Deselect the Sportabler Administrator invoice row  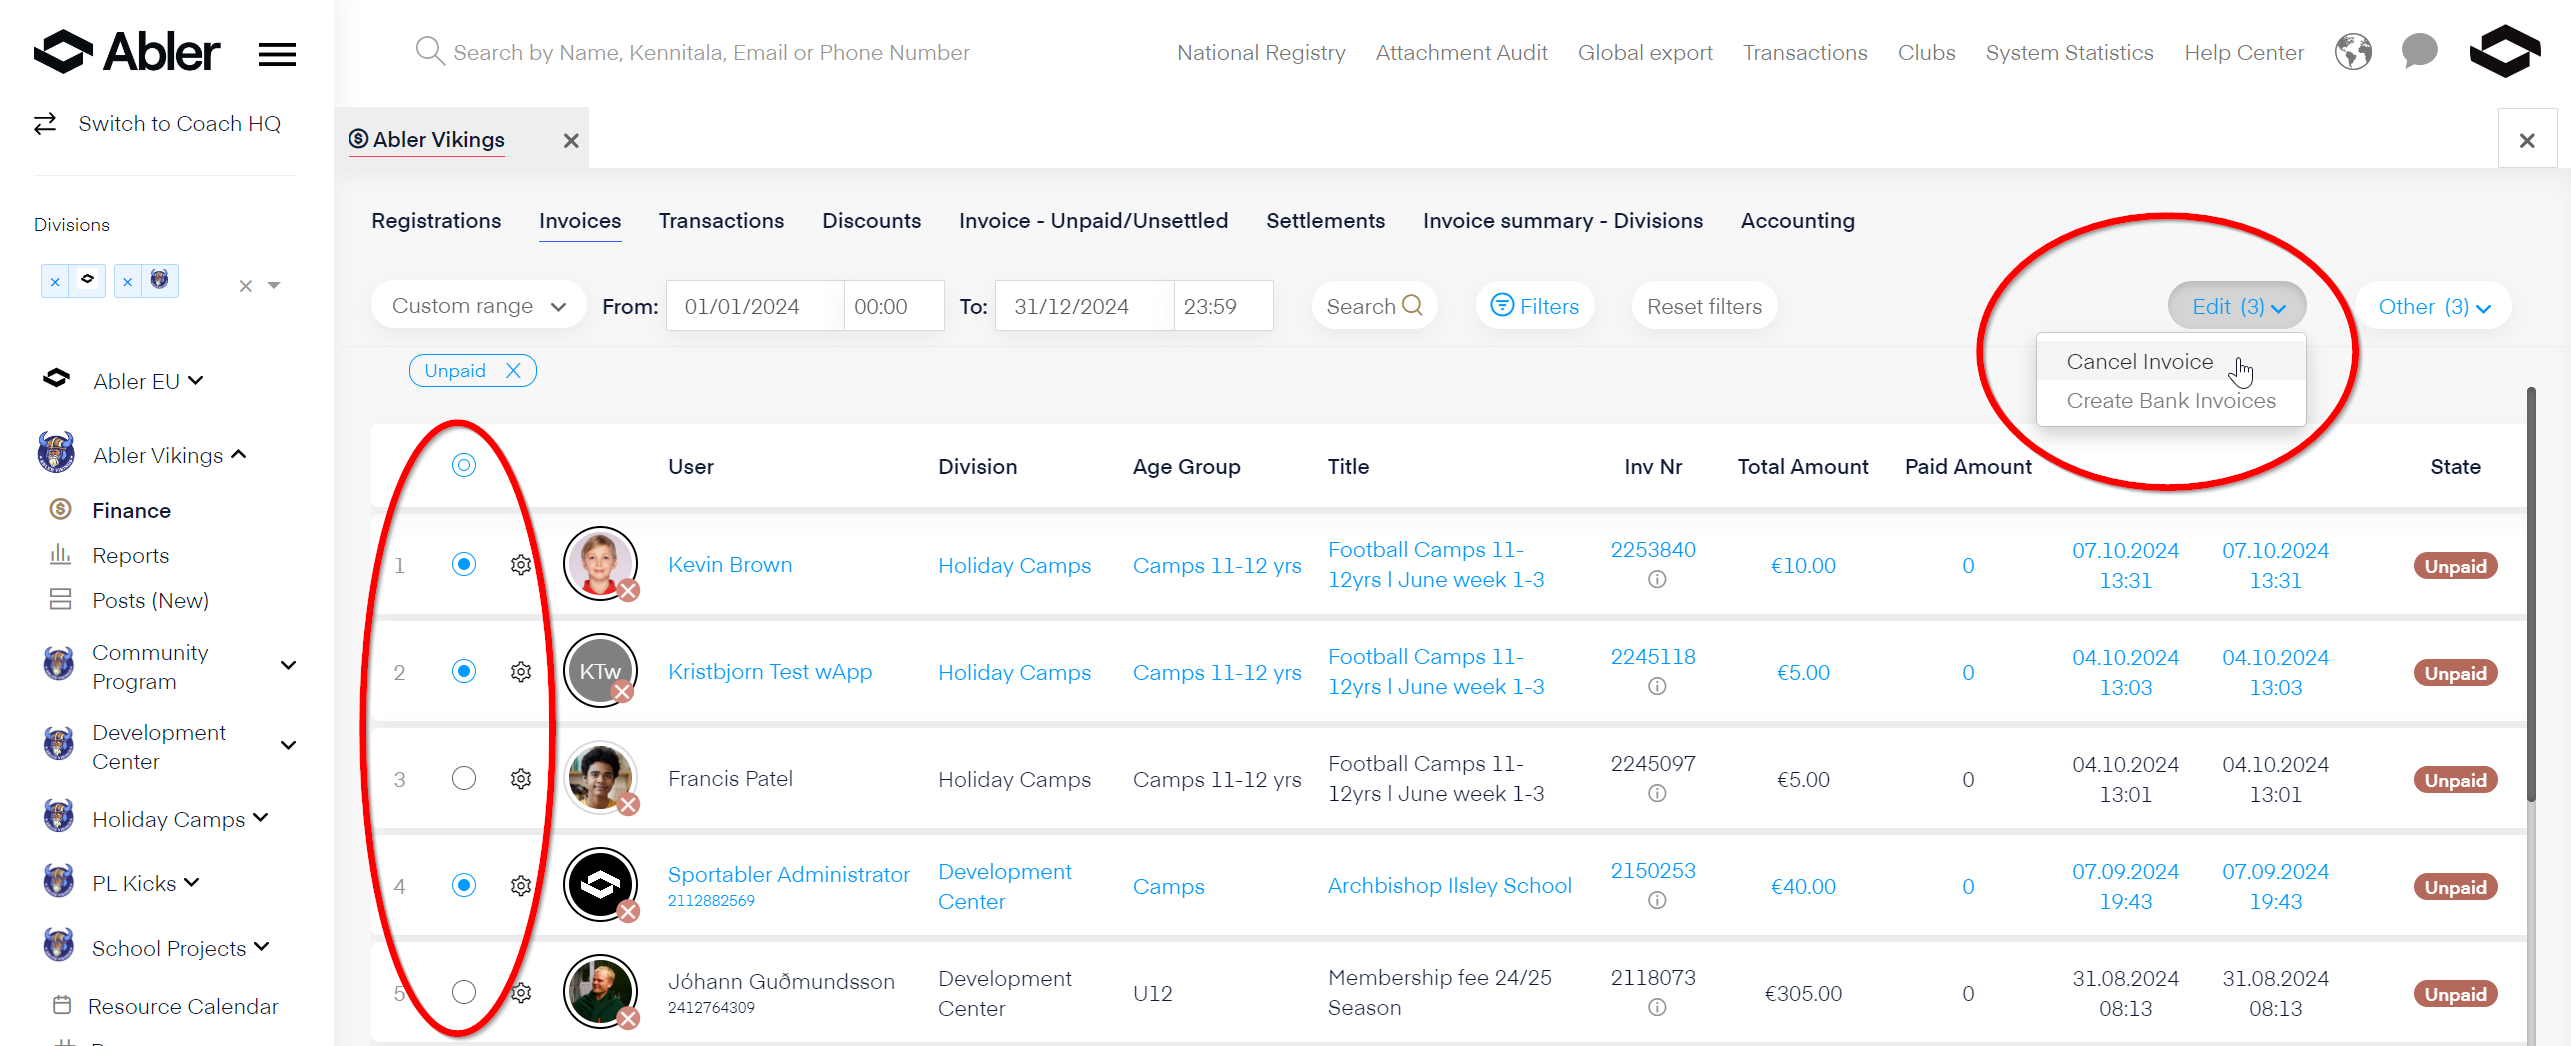[464, 886]
